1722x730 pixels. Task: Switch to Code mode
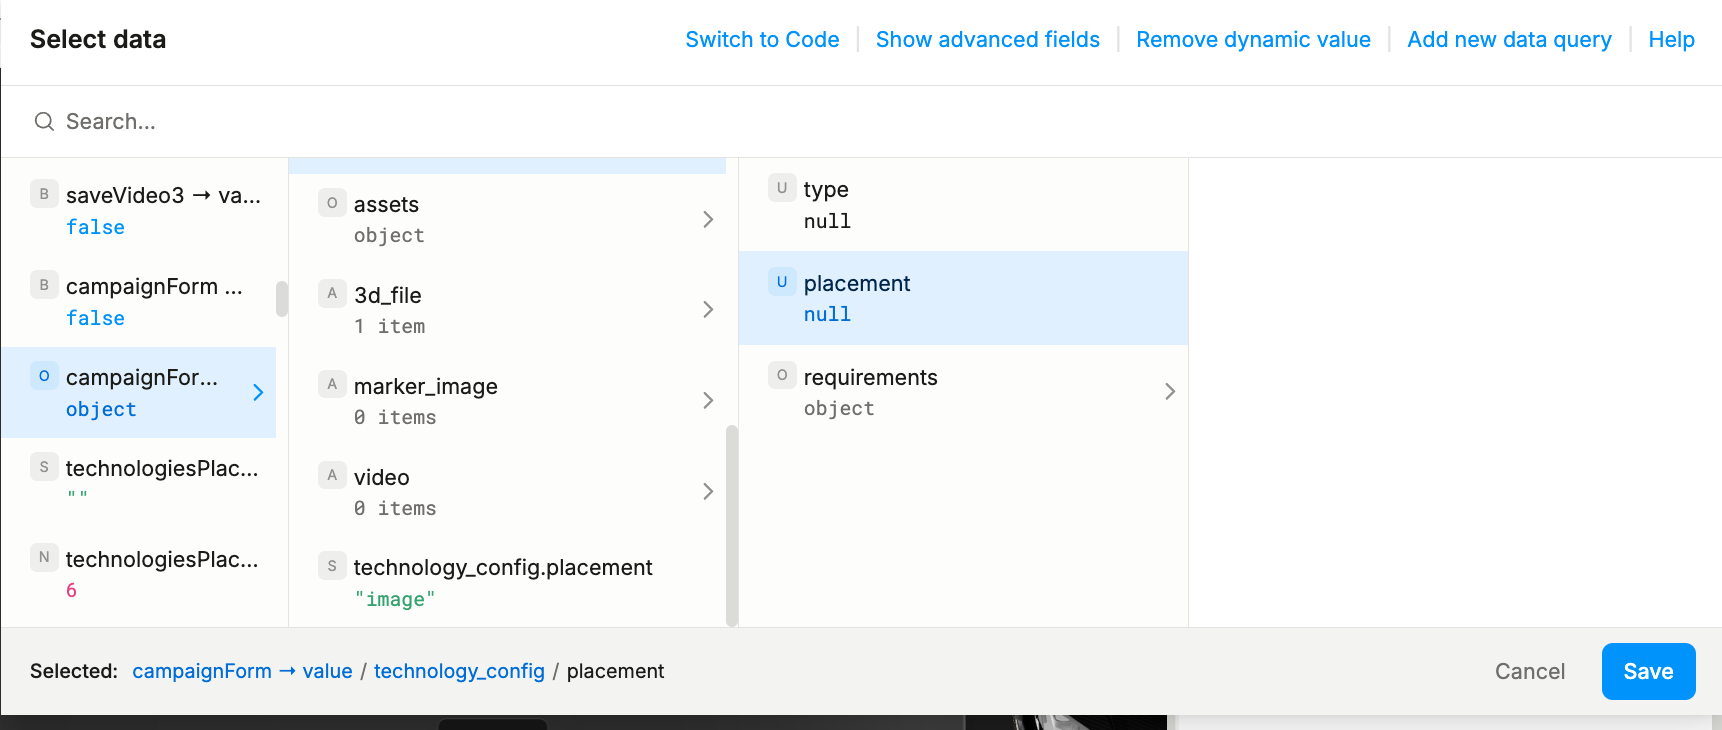click(762, 40)
